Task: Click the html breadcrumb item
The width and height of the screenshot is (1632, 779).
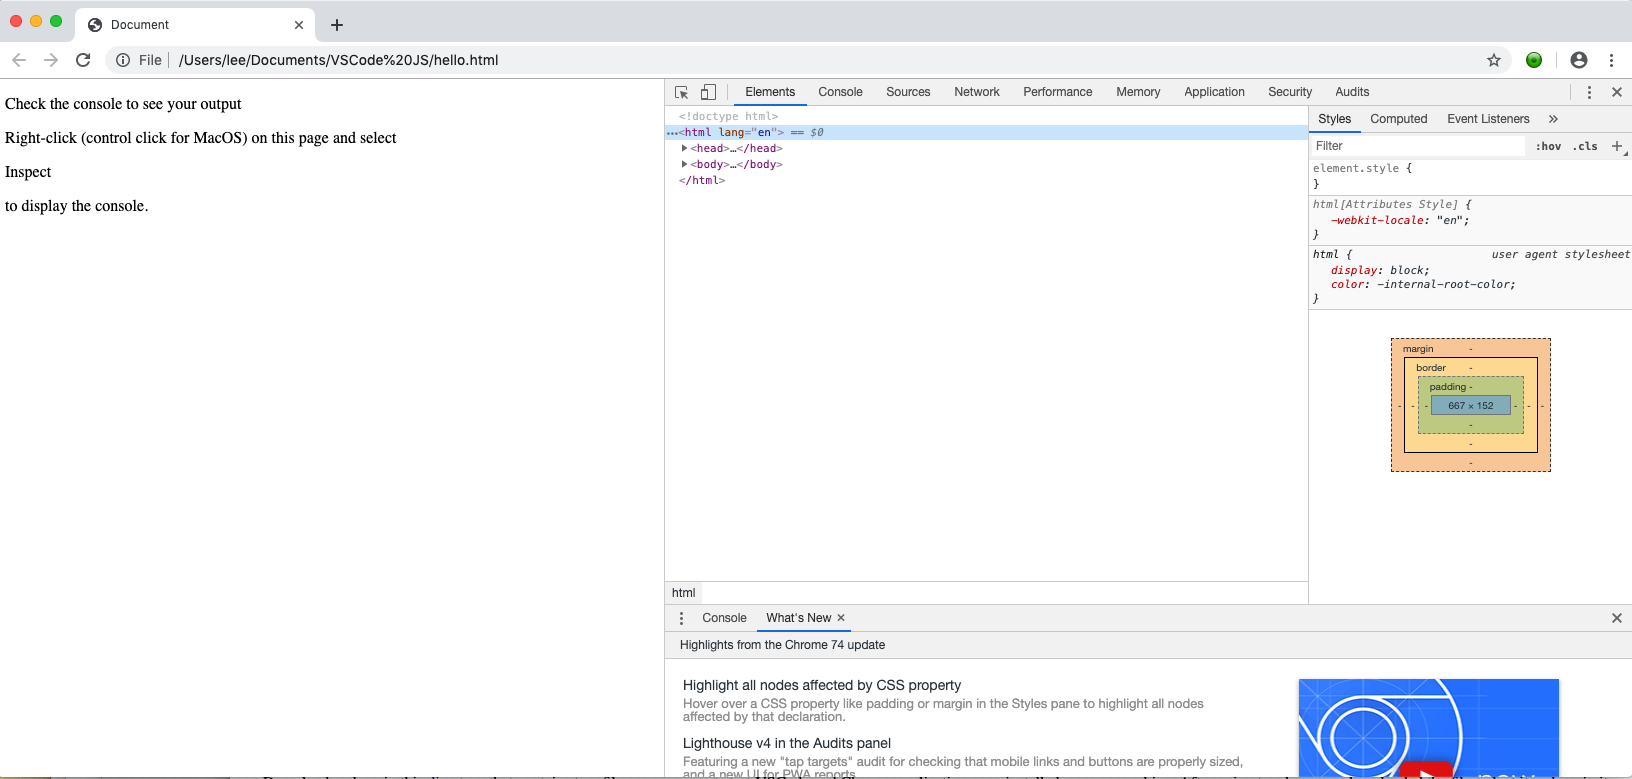Action: [683, 593]
